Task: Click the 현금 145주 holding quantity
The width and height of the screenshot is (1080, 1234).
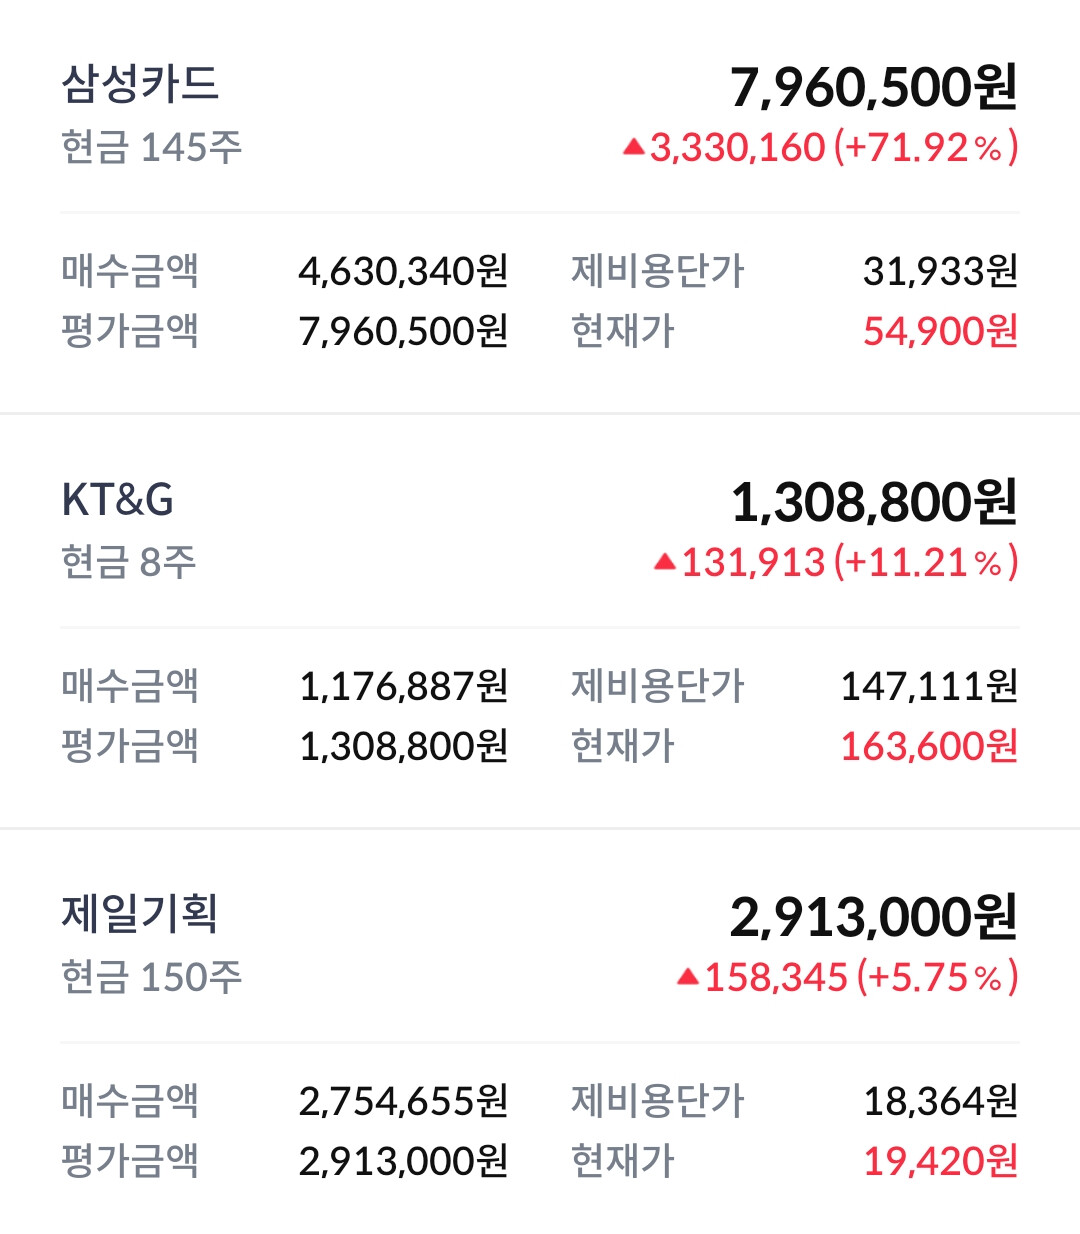Action: pos(152,148)
